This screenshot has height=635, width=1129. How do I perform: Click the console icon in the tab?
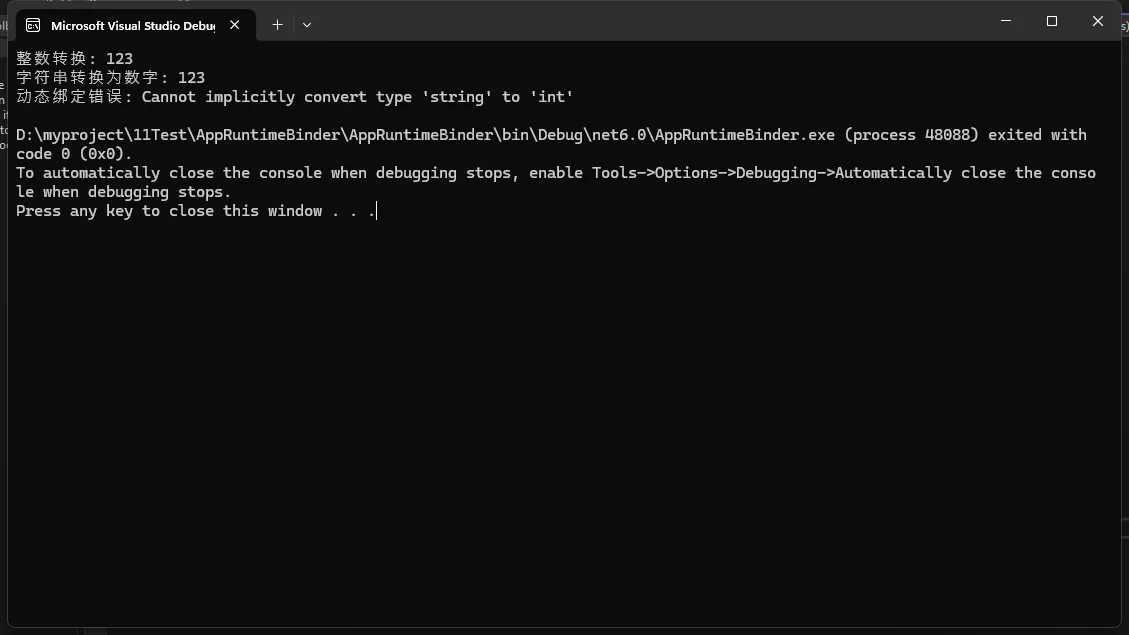point(33,25)
